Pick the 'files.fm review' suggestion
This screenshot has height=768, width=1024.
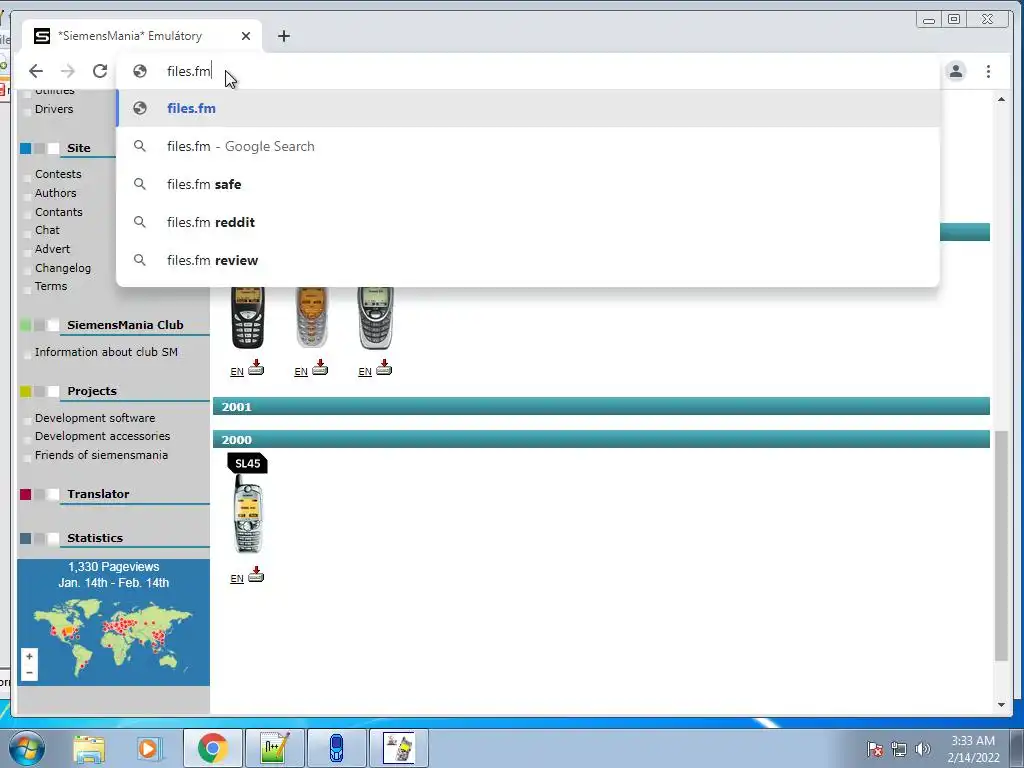528,260
